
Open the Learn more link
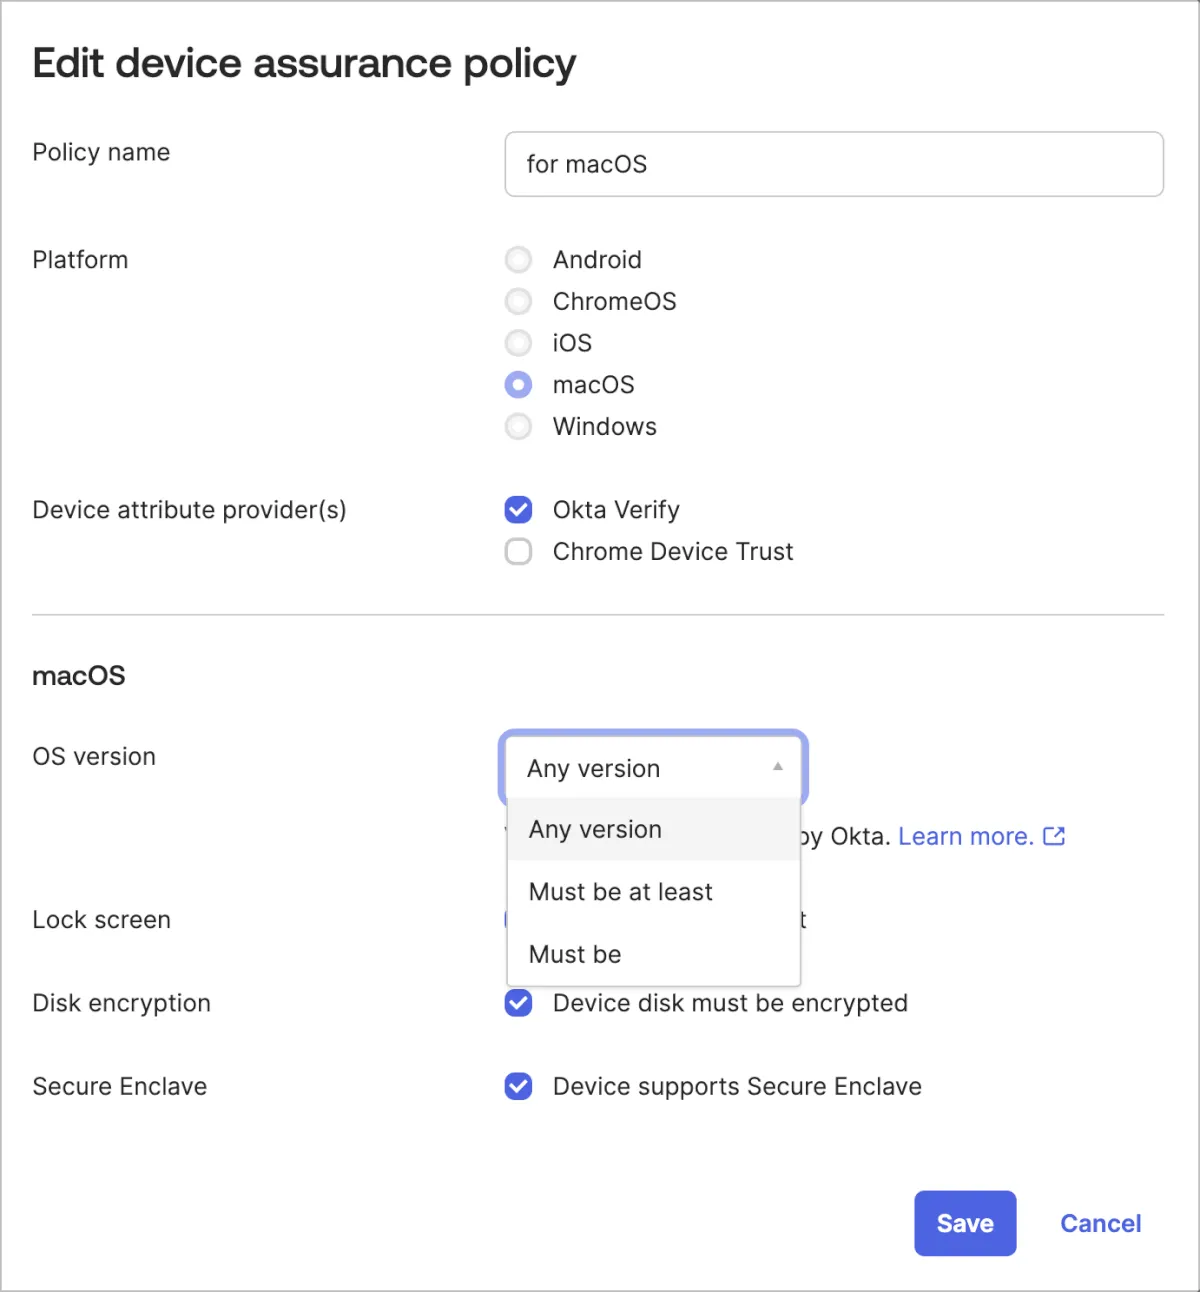point(965,836)
